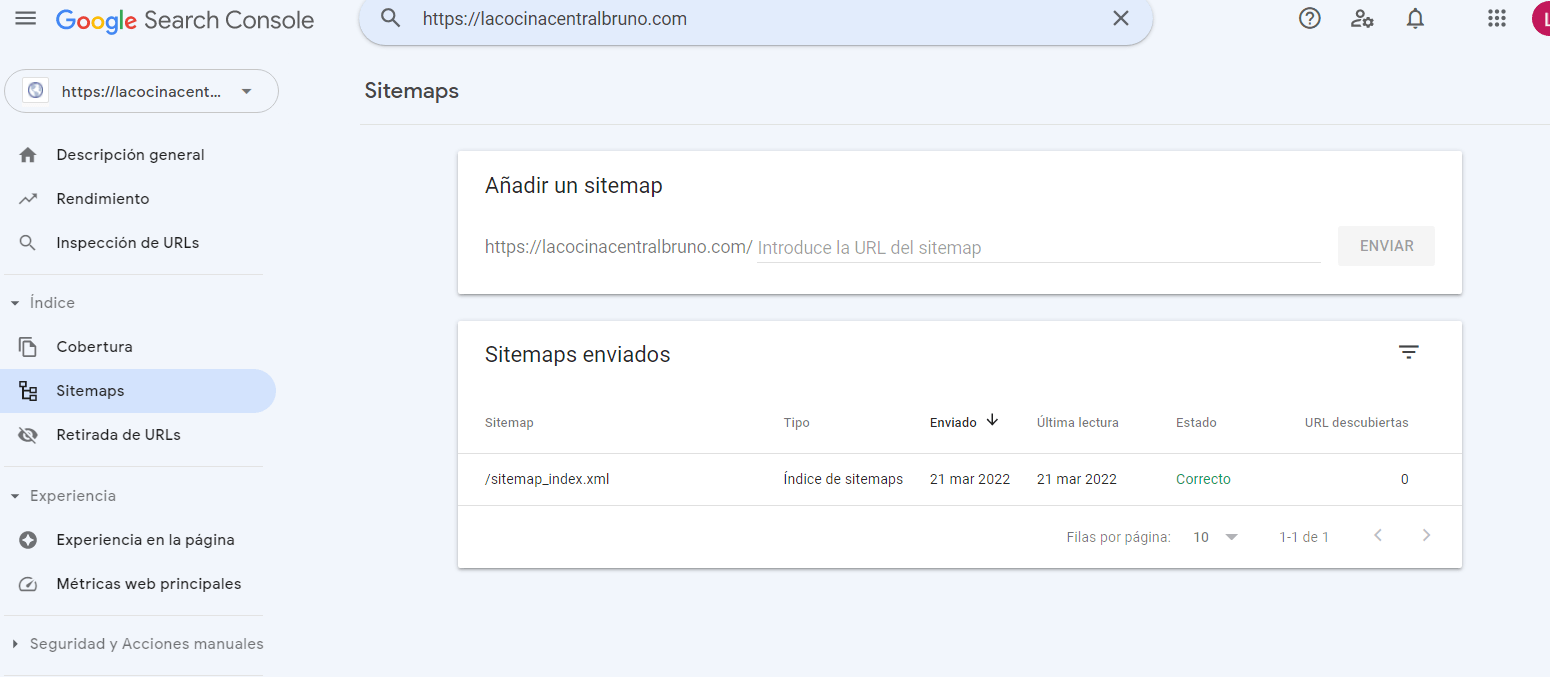Click the account avatar
1550x677 pixels.
pos(1540,18)
